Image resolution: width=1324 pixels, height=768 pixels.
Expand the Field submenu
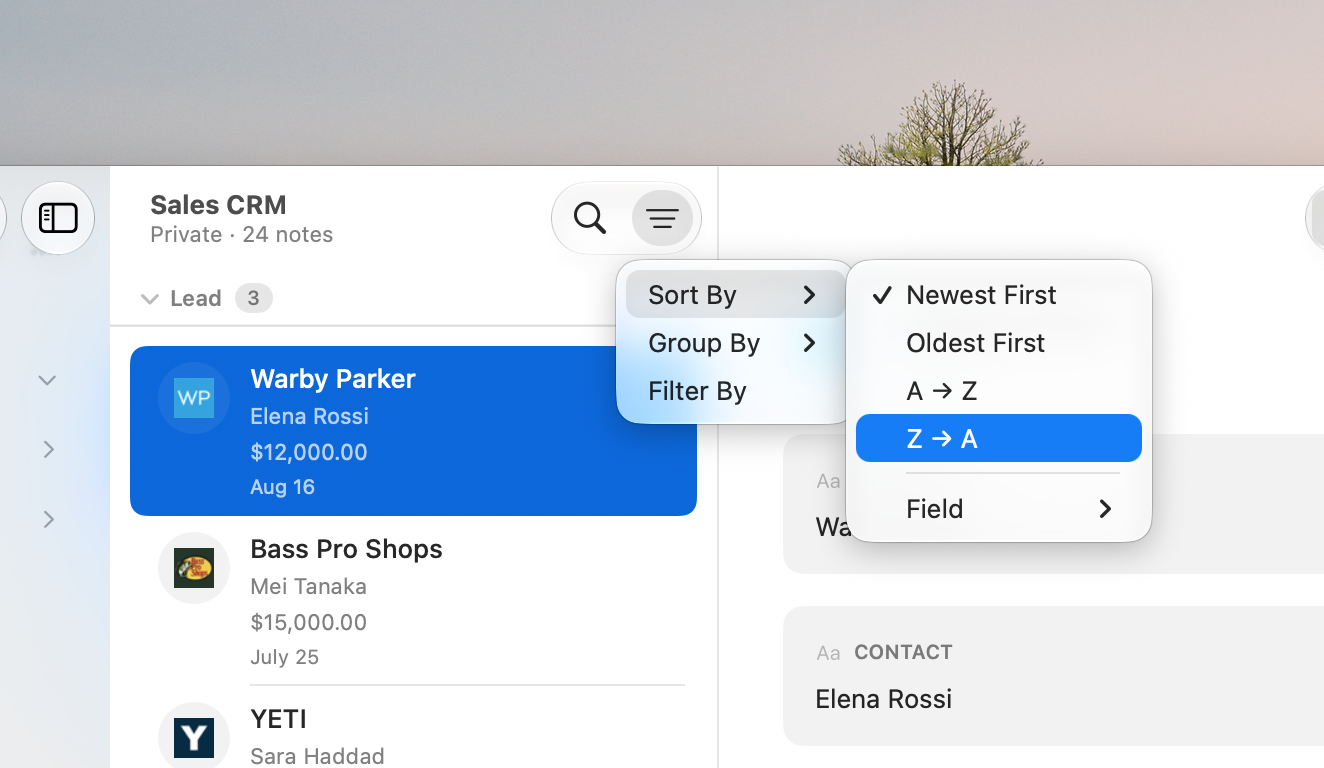998,509
